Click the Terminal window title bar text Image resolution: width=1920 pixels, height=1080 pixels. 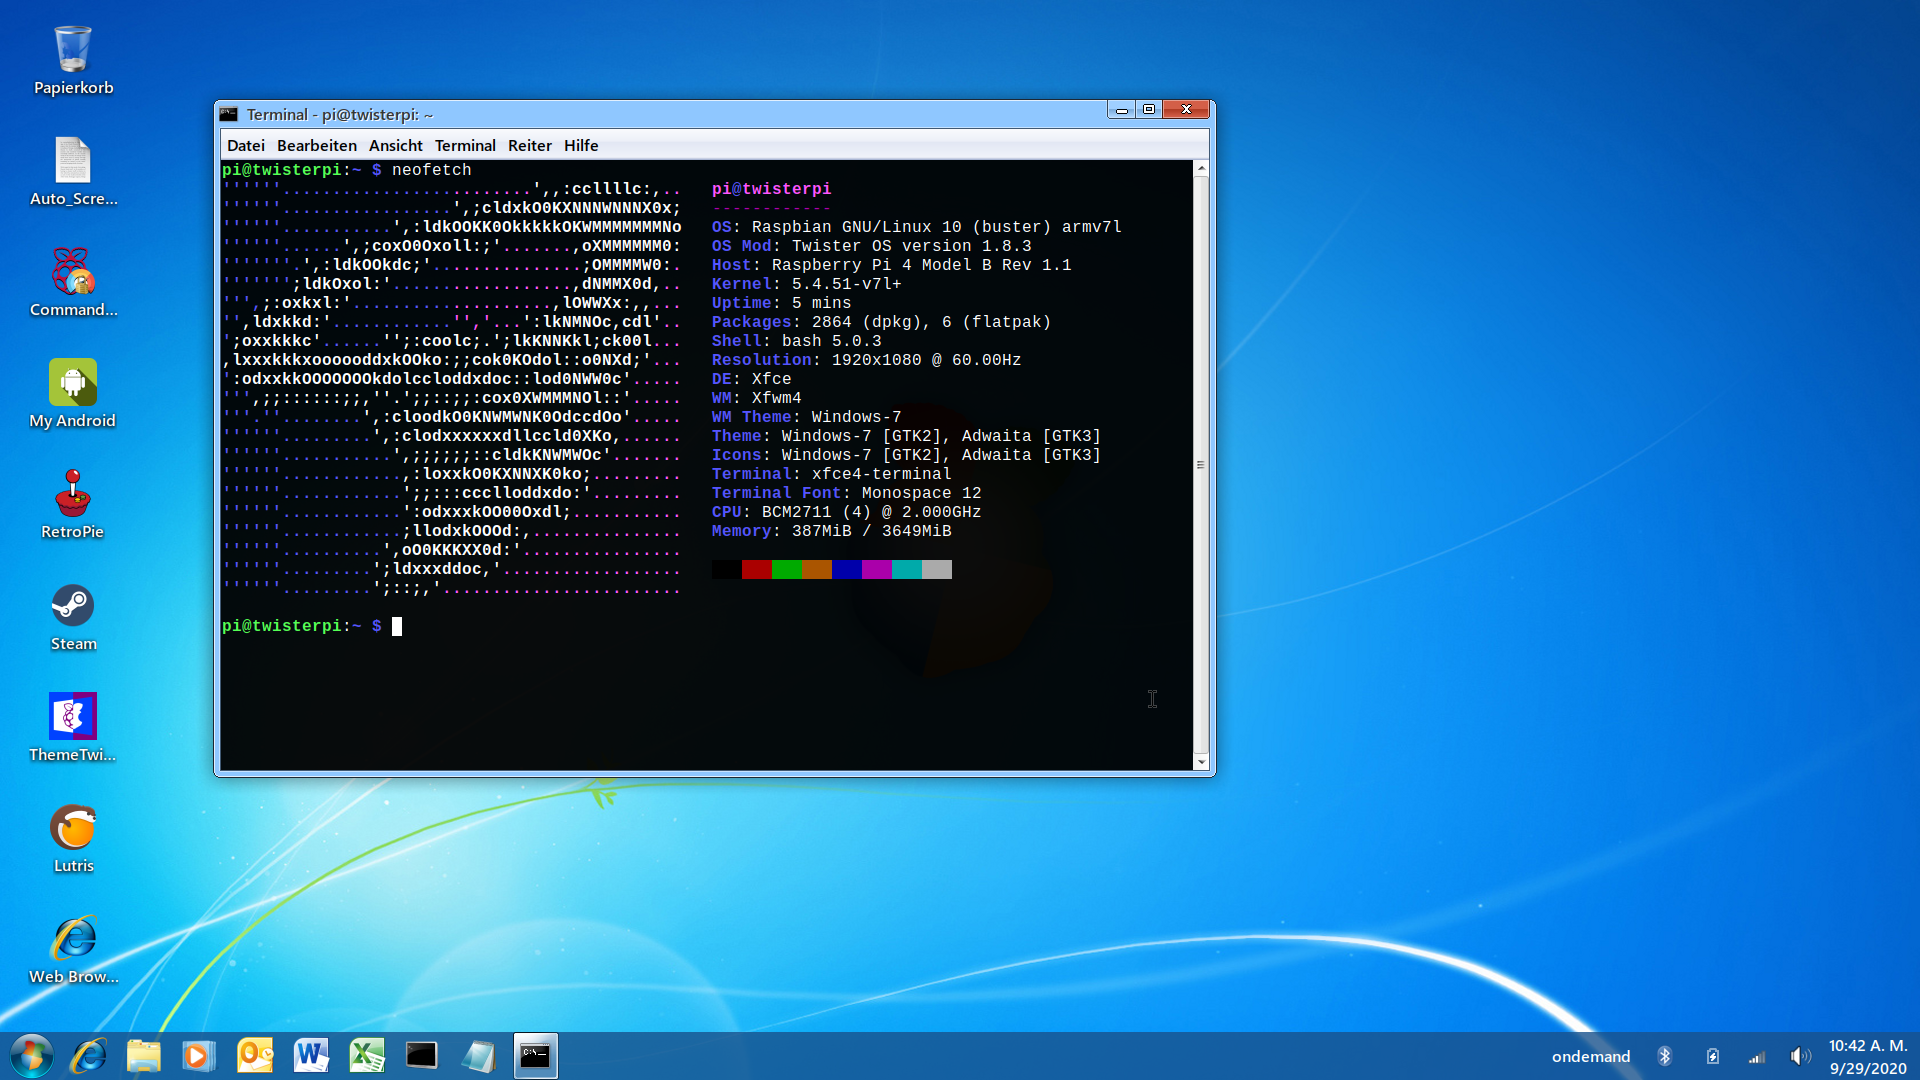pyautogui.click(x=340, y=114)
